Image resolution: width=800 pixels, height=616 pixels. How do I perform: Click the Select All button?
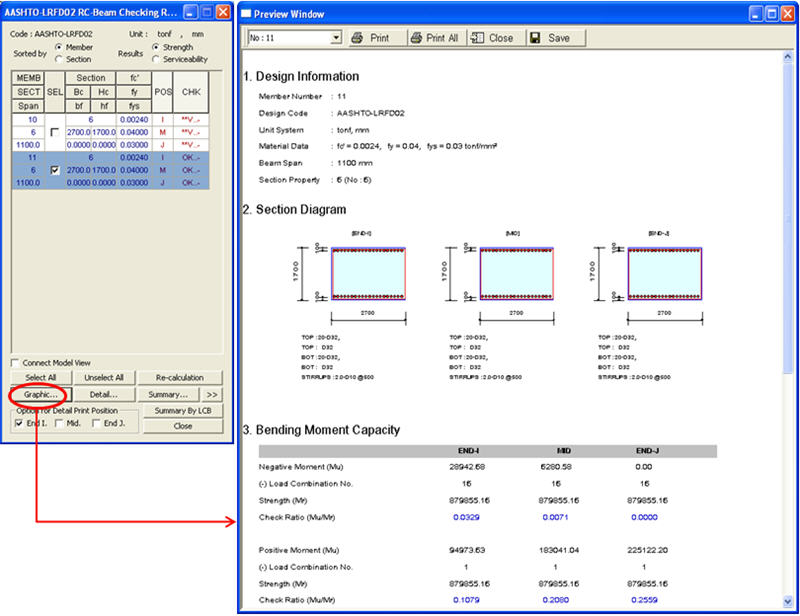click(40, 377)
